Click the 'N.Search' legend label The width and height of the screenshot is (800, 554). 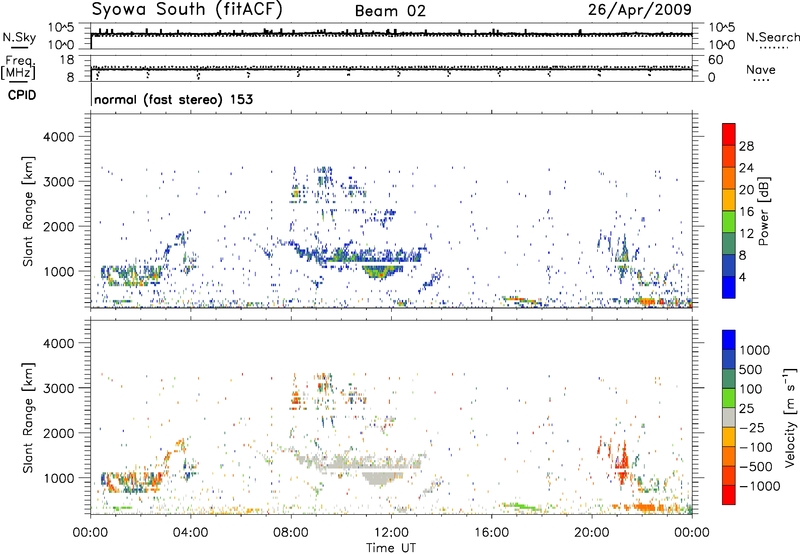tap(772, 37)
